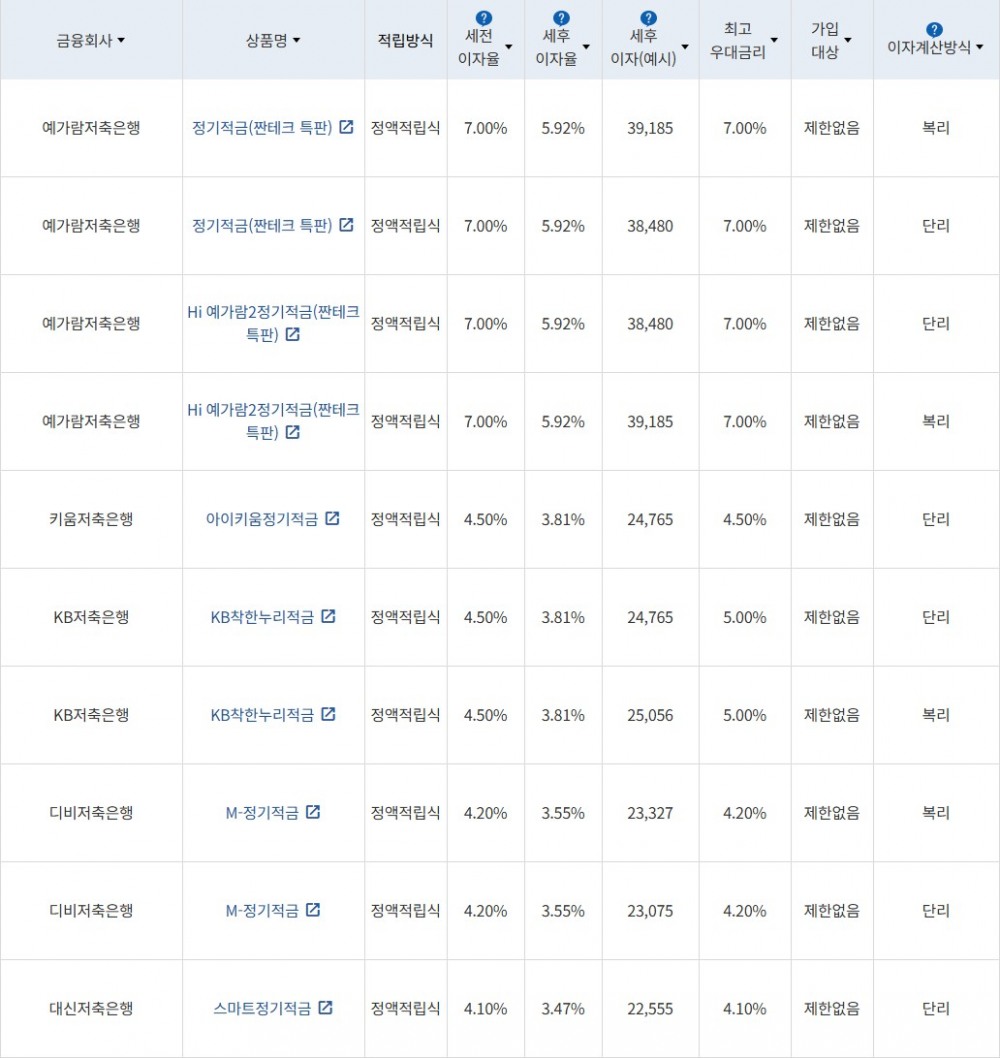1000x1058 pixels.
Task: Click external link icon next to KB착한누리적금
Action: pos(328,616)
